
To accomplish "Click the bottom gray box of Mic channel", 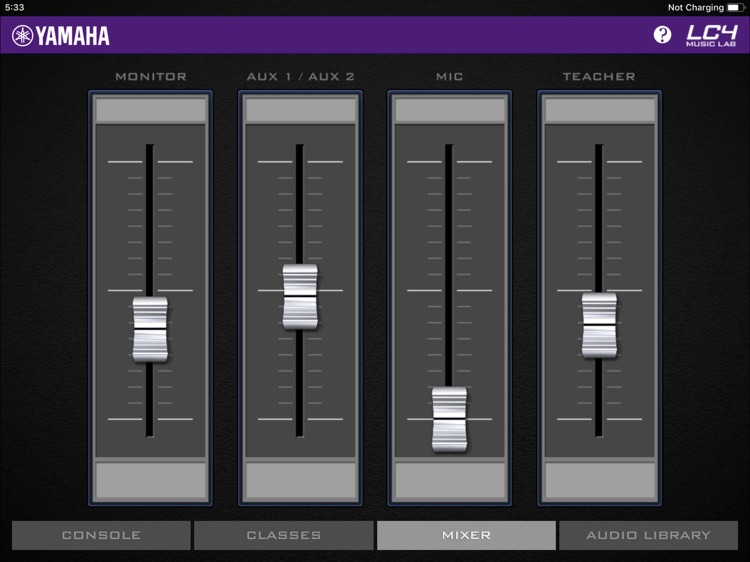I will click(450, 481).
